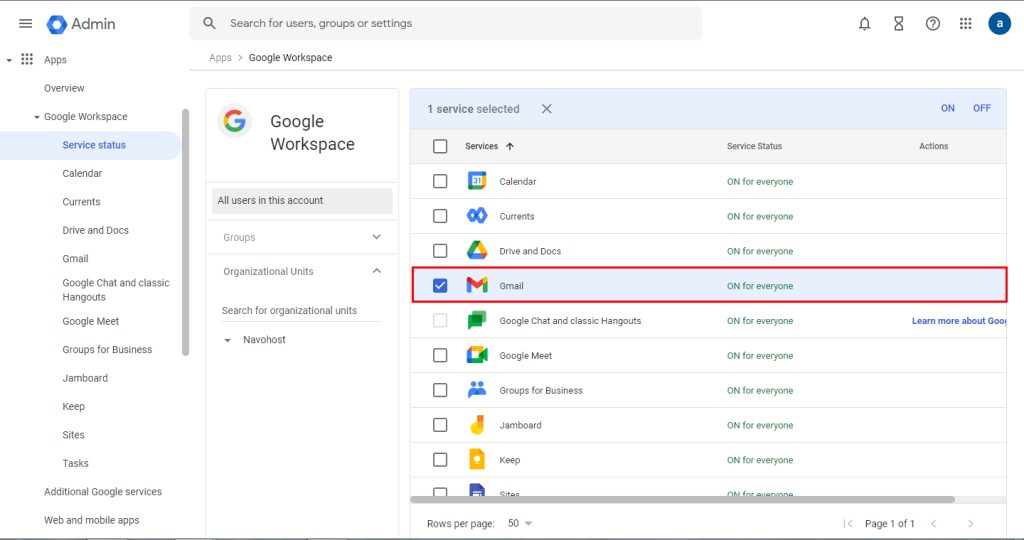Uncheck the Gmail row checkbox
The image size is (1024, 540).
[440, 285]
